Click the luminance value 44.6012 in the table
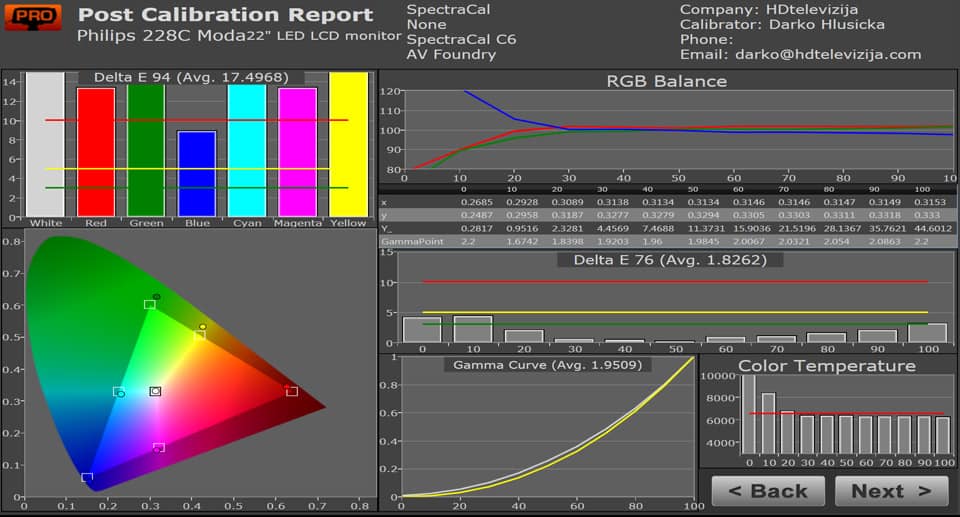Screen dimensions: 960x517 (932, 228)
